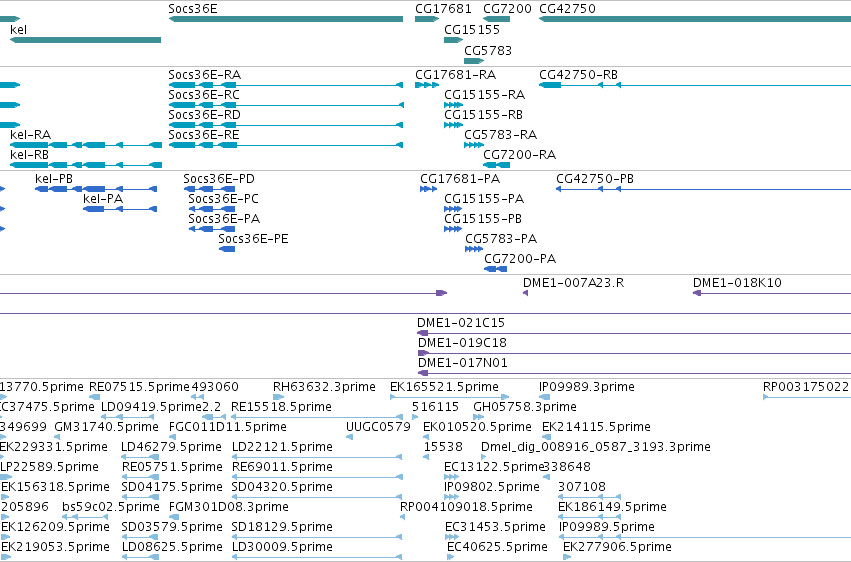Select the LD08625.5prime EST feature

140,557
